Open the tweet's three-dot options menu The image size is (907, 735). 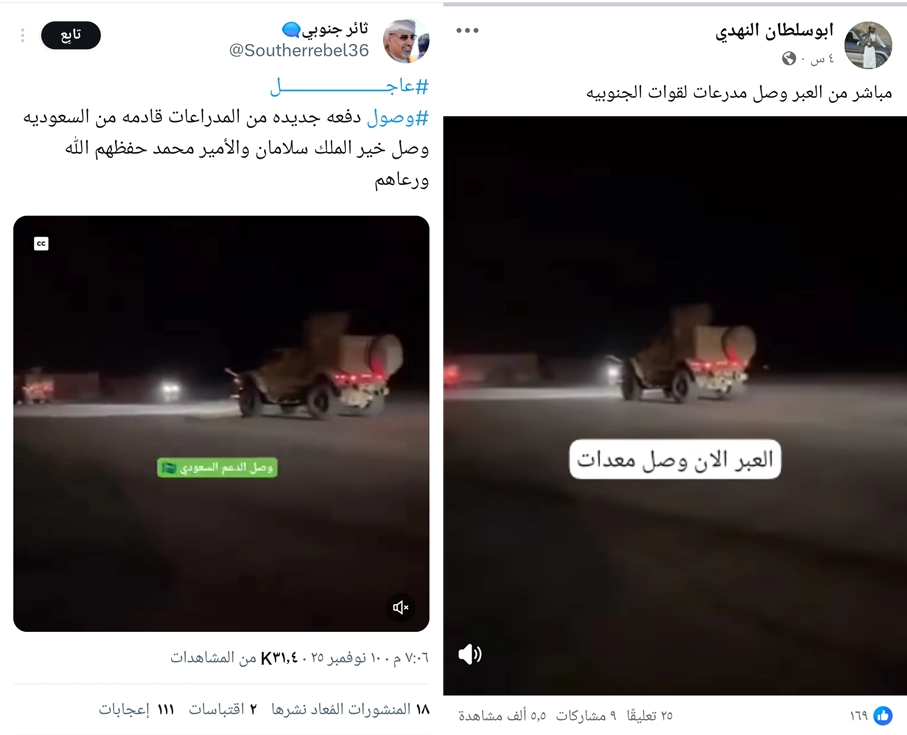tap(23, 36)
